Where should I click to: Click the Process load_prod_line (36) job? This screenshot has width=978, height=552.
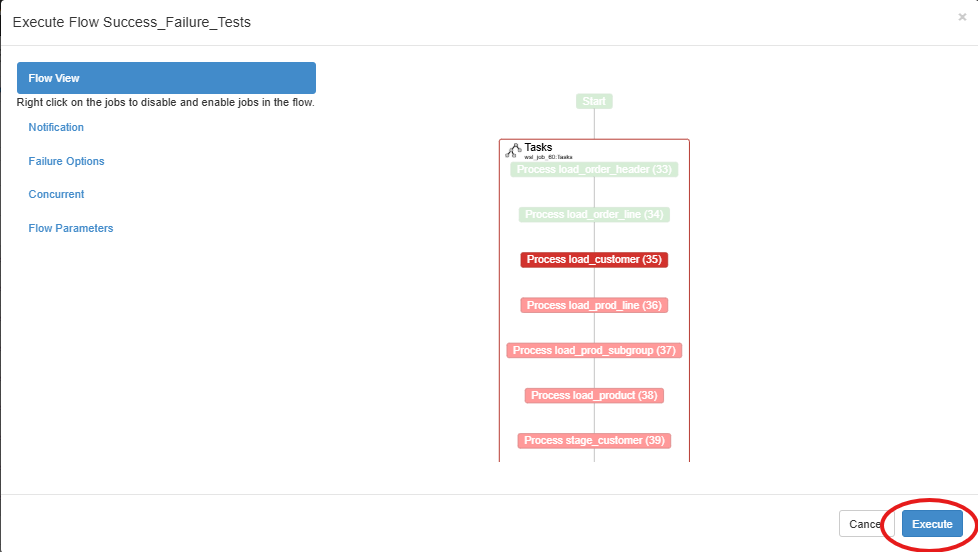click(594, 305)
